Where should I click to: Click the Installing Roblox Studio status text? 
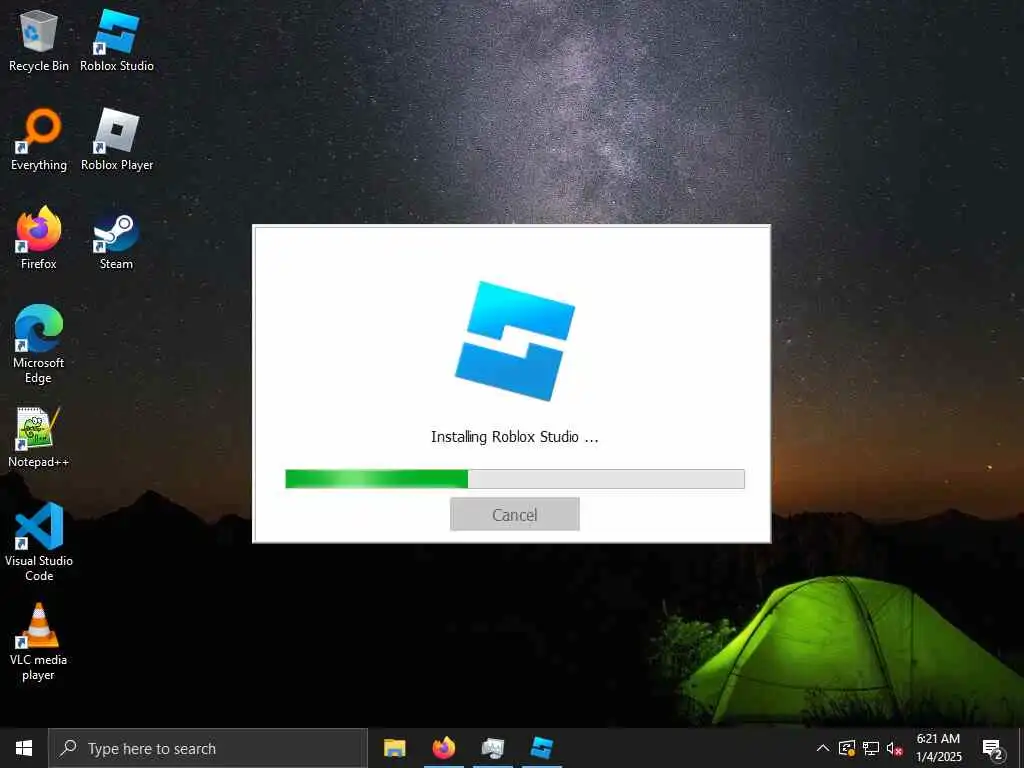pyautogui.click(x=515, y=437)
